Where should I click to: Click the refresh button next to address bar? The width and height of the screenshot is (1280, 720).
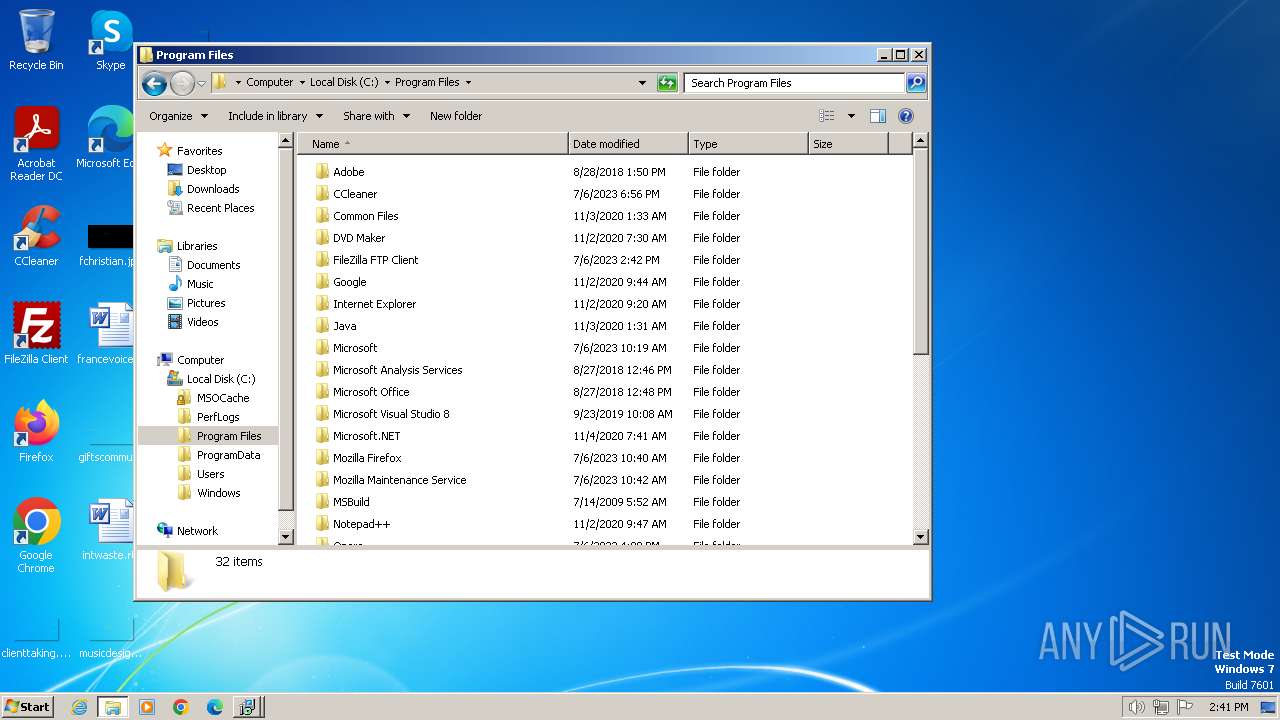667,83
